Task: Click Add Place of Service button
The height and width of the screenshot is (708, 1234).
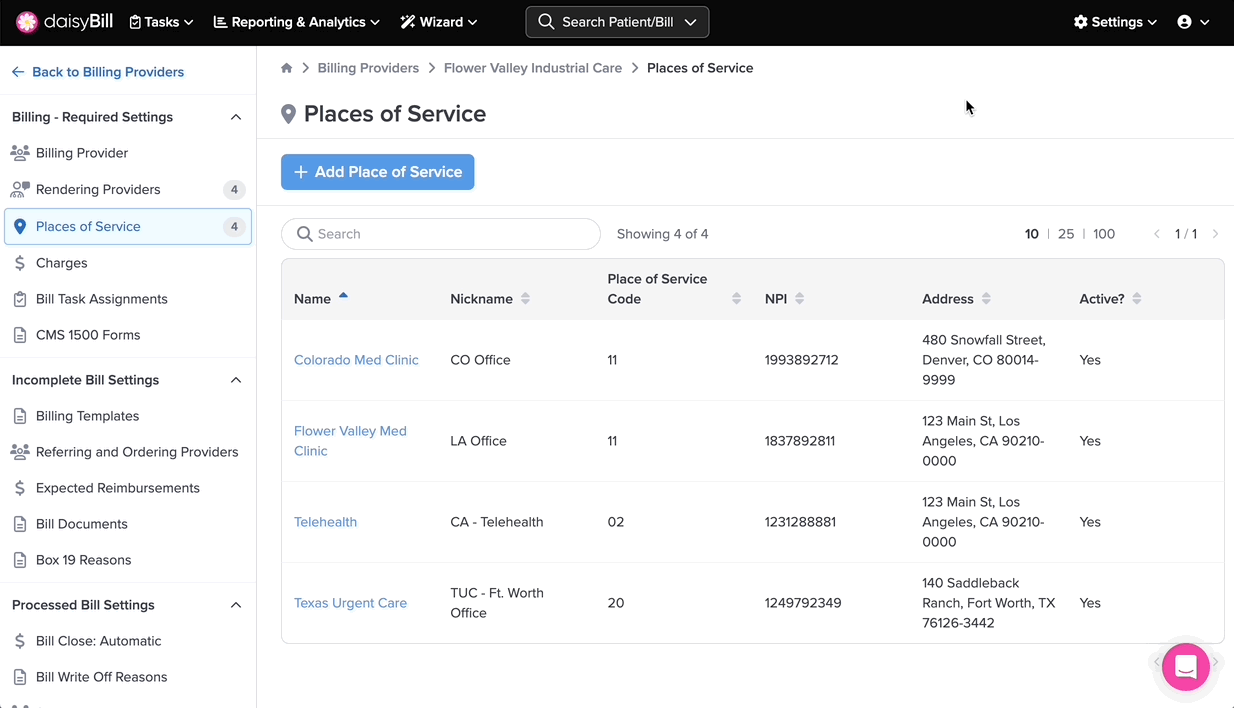Action: [378, 172]
